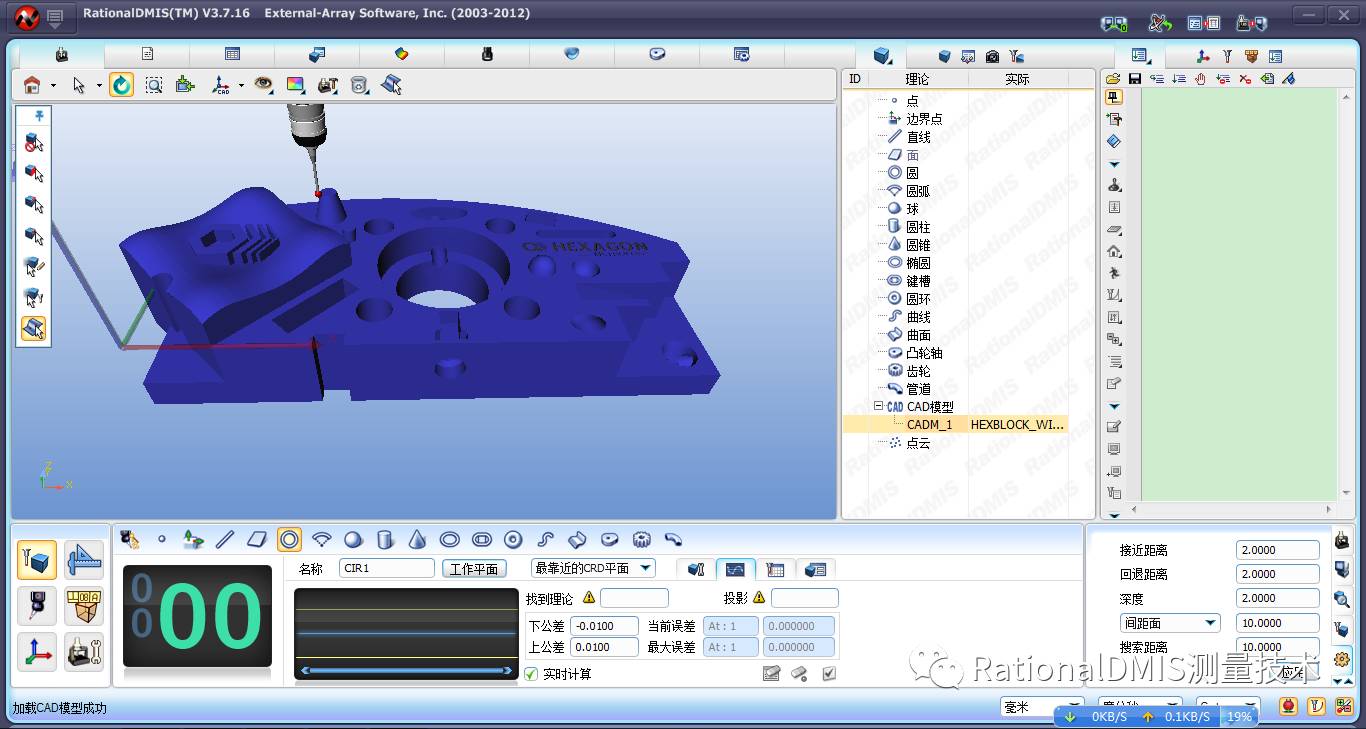Select the circle feature icon in measurement toolbar
Image resolution: width=1366 pixels, height=729 pixels.
[289, 540]
